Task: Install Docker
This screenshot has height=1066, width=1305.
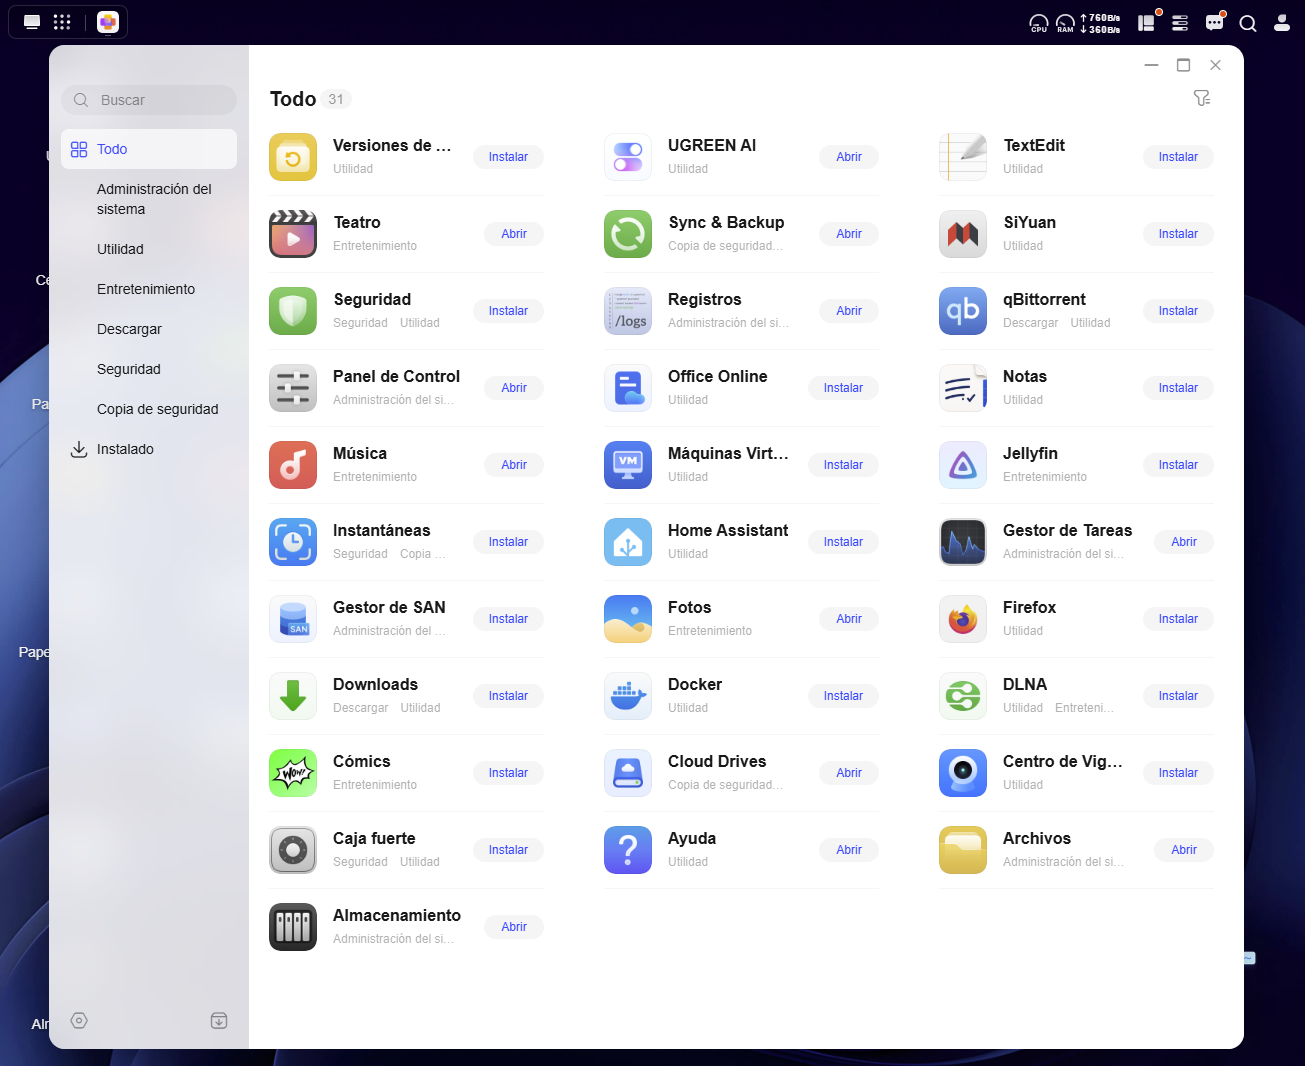Action: tap(843, 696)
